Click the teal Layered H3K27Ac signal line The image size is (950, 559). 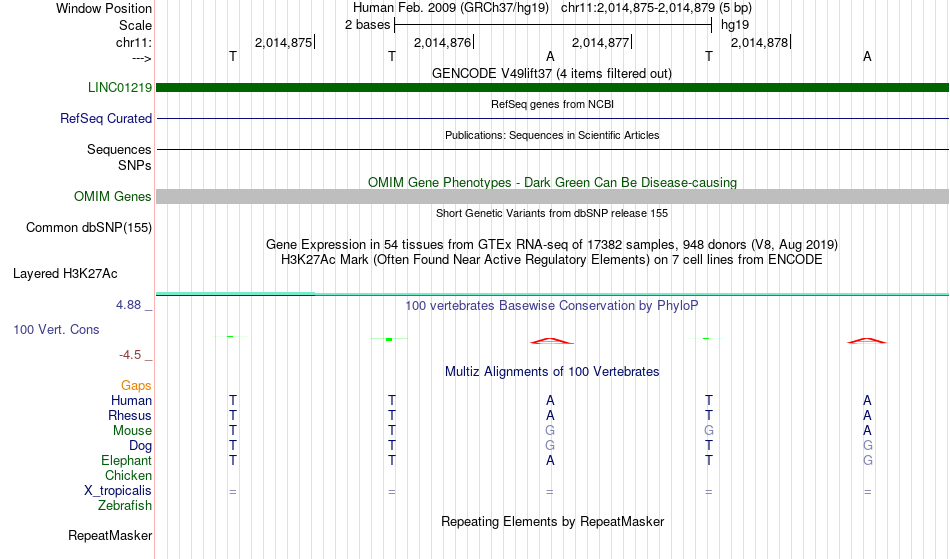point(553,294)
